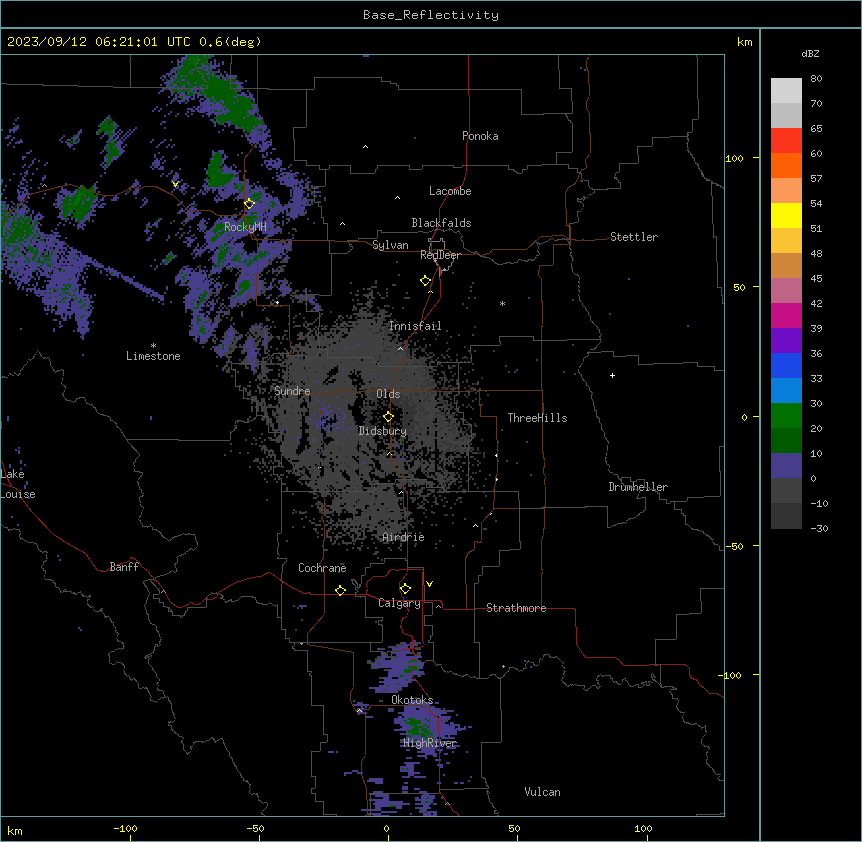Viewport: 862px width, 842px height.
Task: Click the HighRiver city label
Action: 430,743
